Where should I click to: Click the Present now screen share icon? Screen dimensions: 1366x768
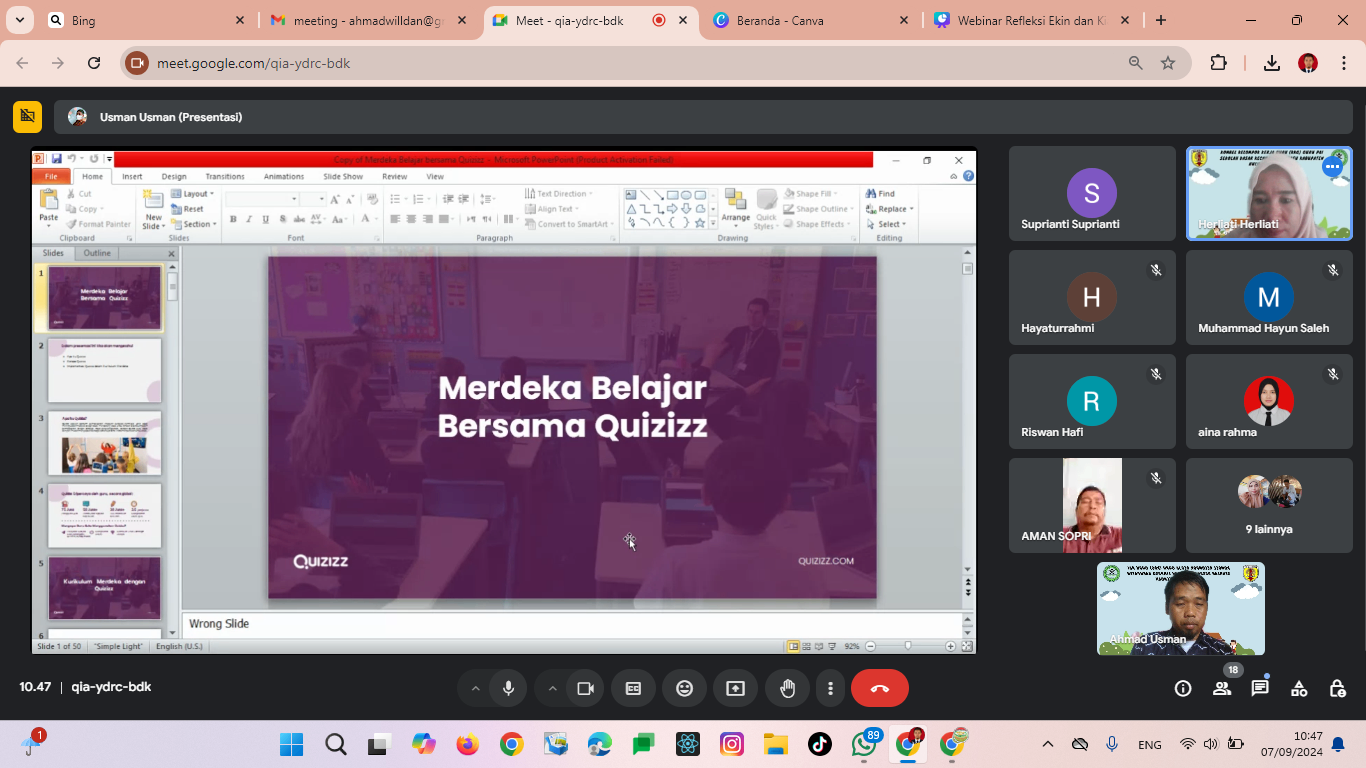[736, 688]
